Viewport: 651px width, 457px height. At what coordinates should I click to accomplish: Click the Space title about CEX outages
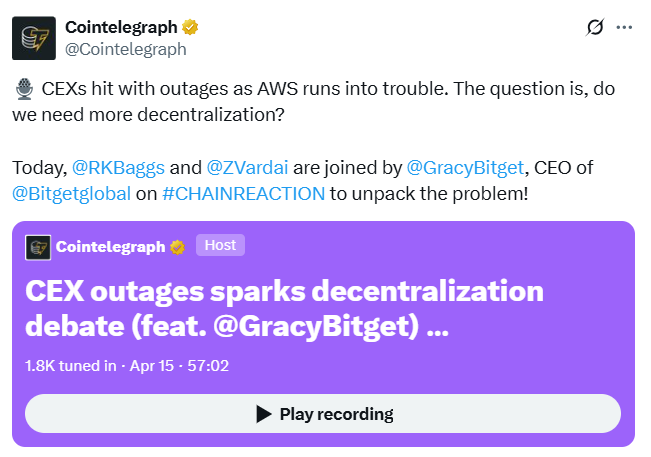[284, 310]
